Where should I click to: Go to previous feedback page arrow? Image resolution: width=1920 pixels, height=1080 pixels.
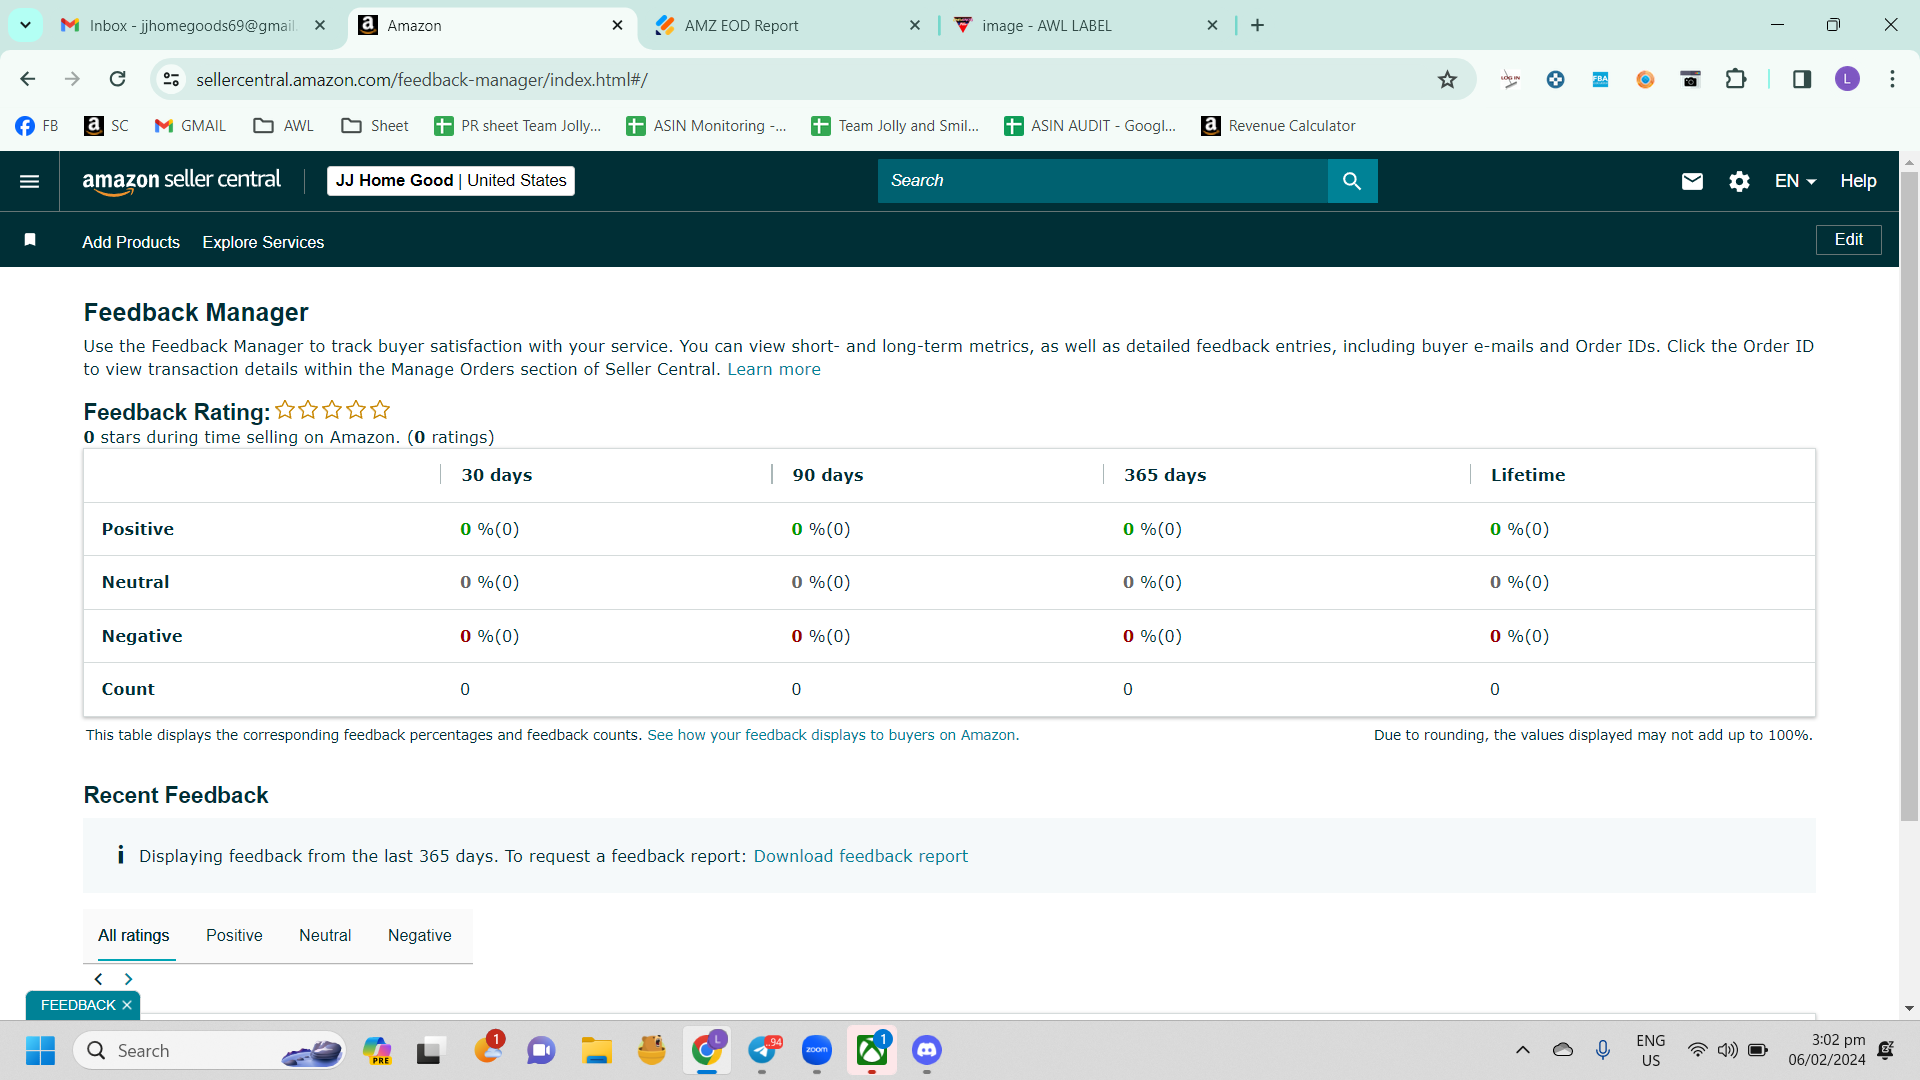[98, 979]
